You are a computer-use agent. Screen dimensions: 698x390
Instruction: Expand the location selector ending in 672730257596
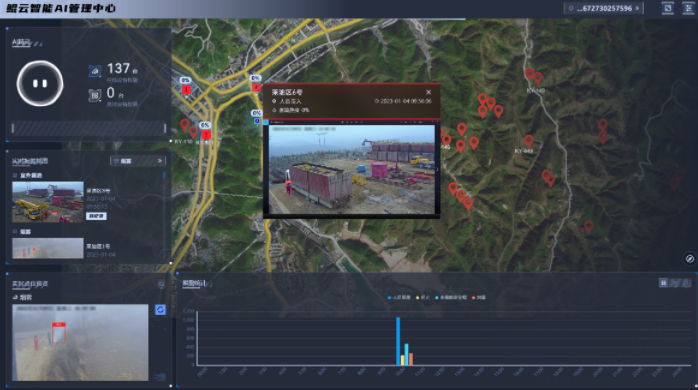(604, 8)
